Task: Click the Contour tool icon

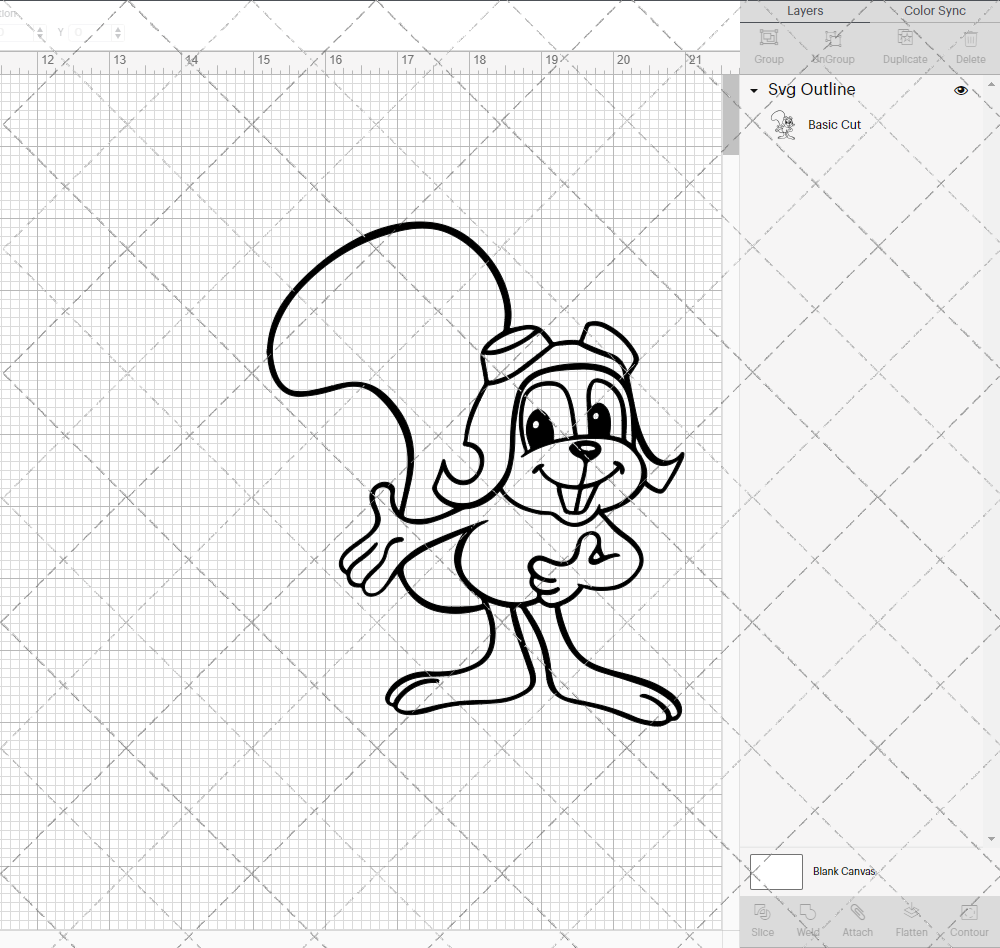Action: pos(969,912)
